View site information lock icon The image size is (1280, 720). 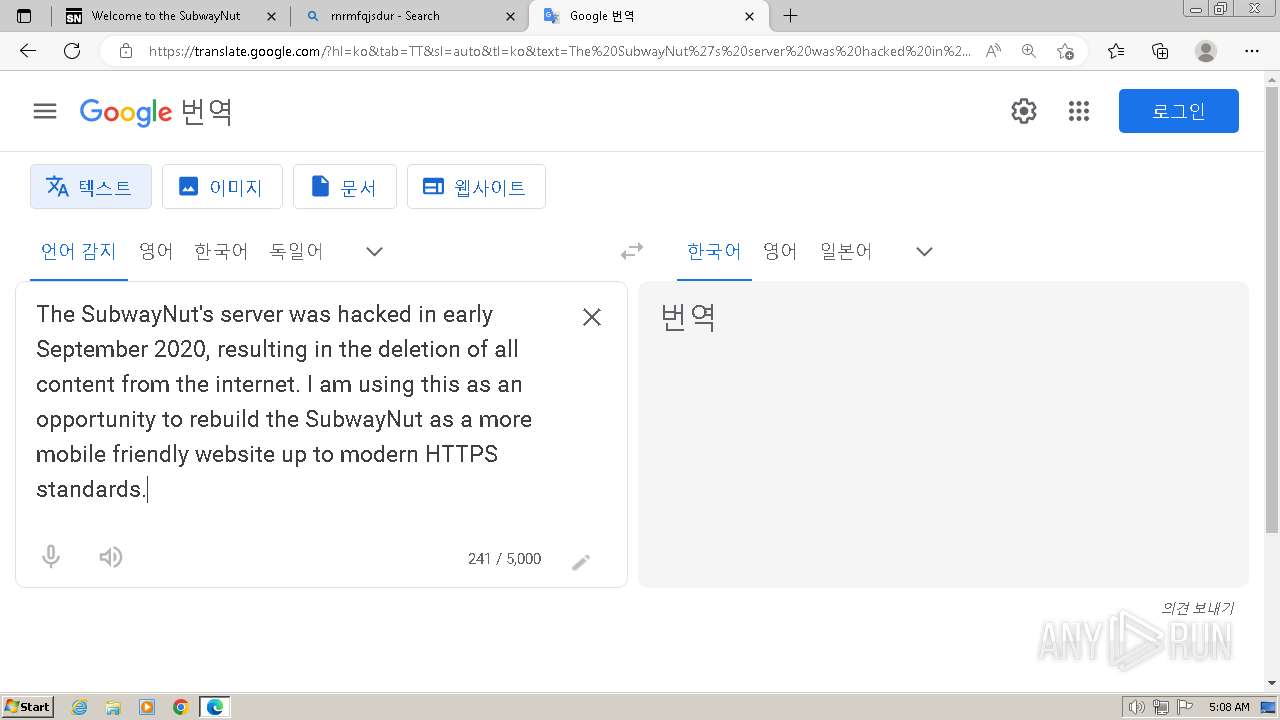126,51
